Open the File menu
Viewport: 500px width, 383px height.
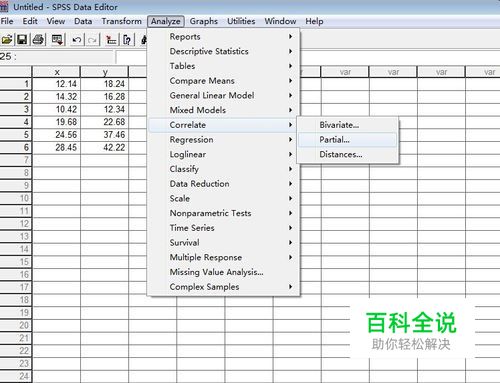click(7, 21)
